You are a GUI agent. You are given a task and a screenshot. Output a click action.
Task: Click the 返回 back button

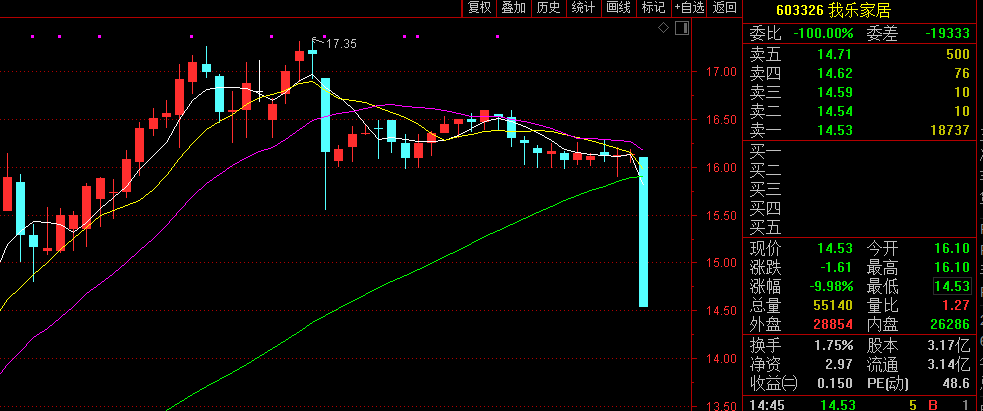725,8
